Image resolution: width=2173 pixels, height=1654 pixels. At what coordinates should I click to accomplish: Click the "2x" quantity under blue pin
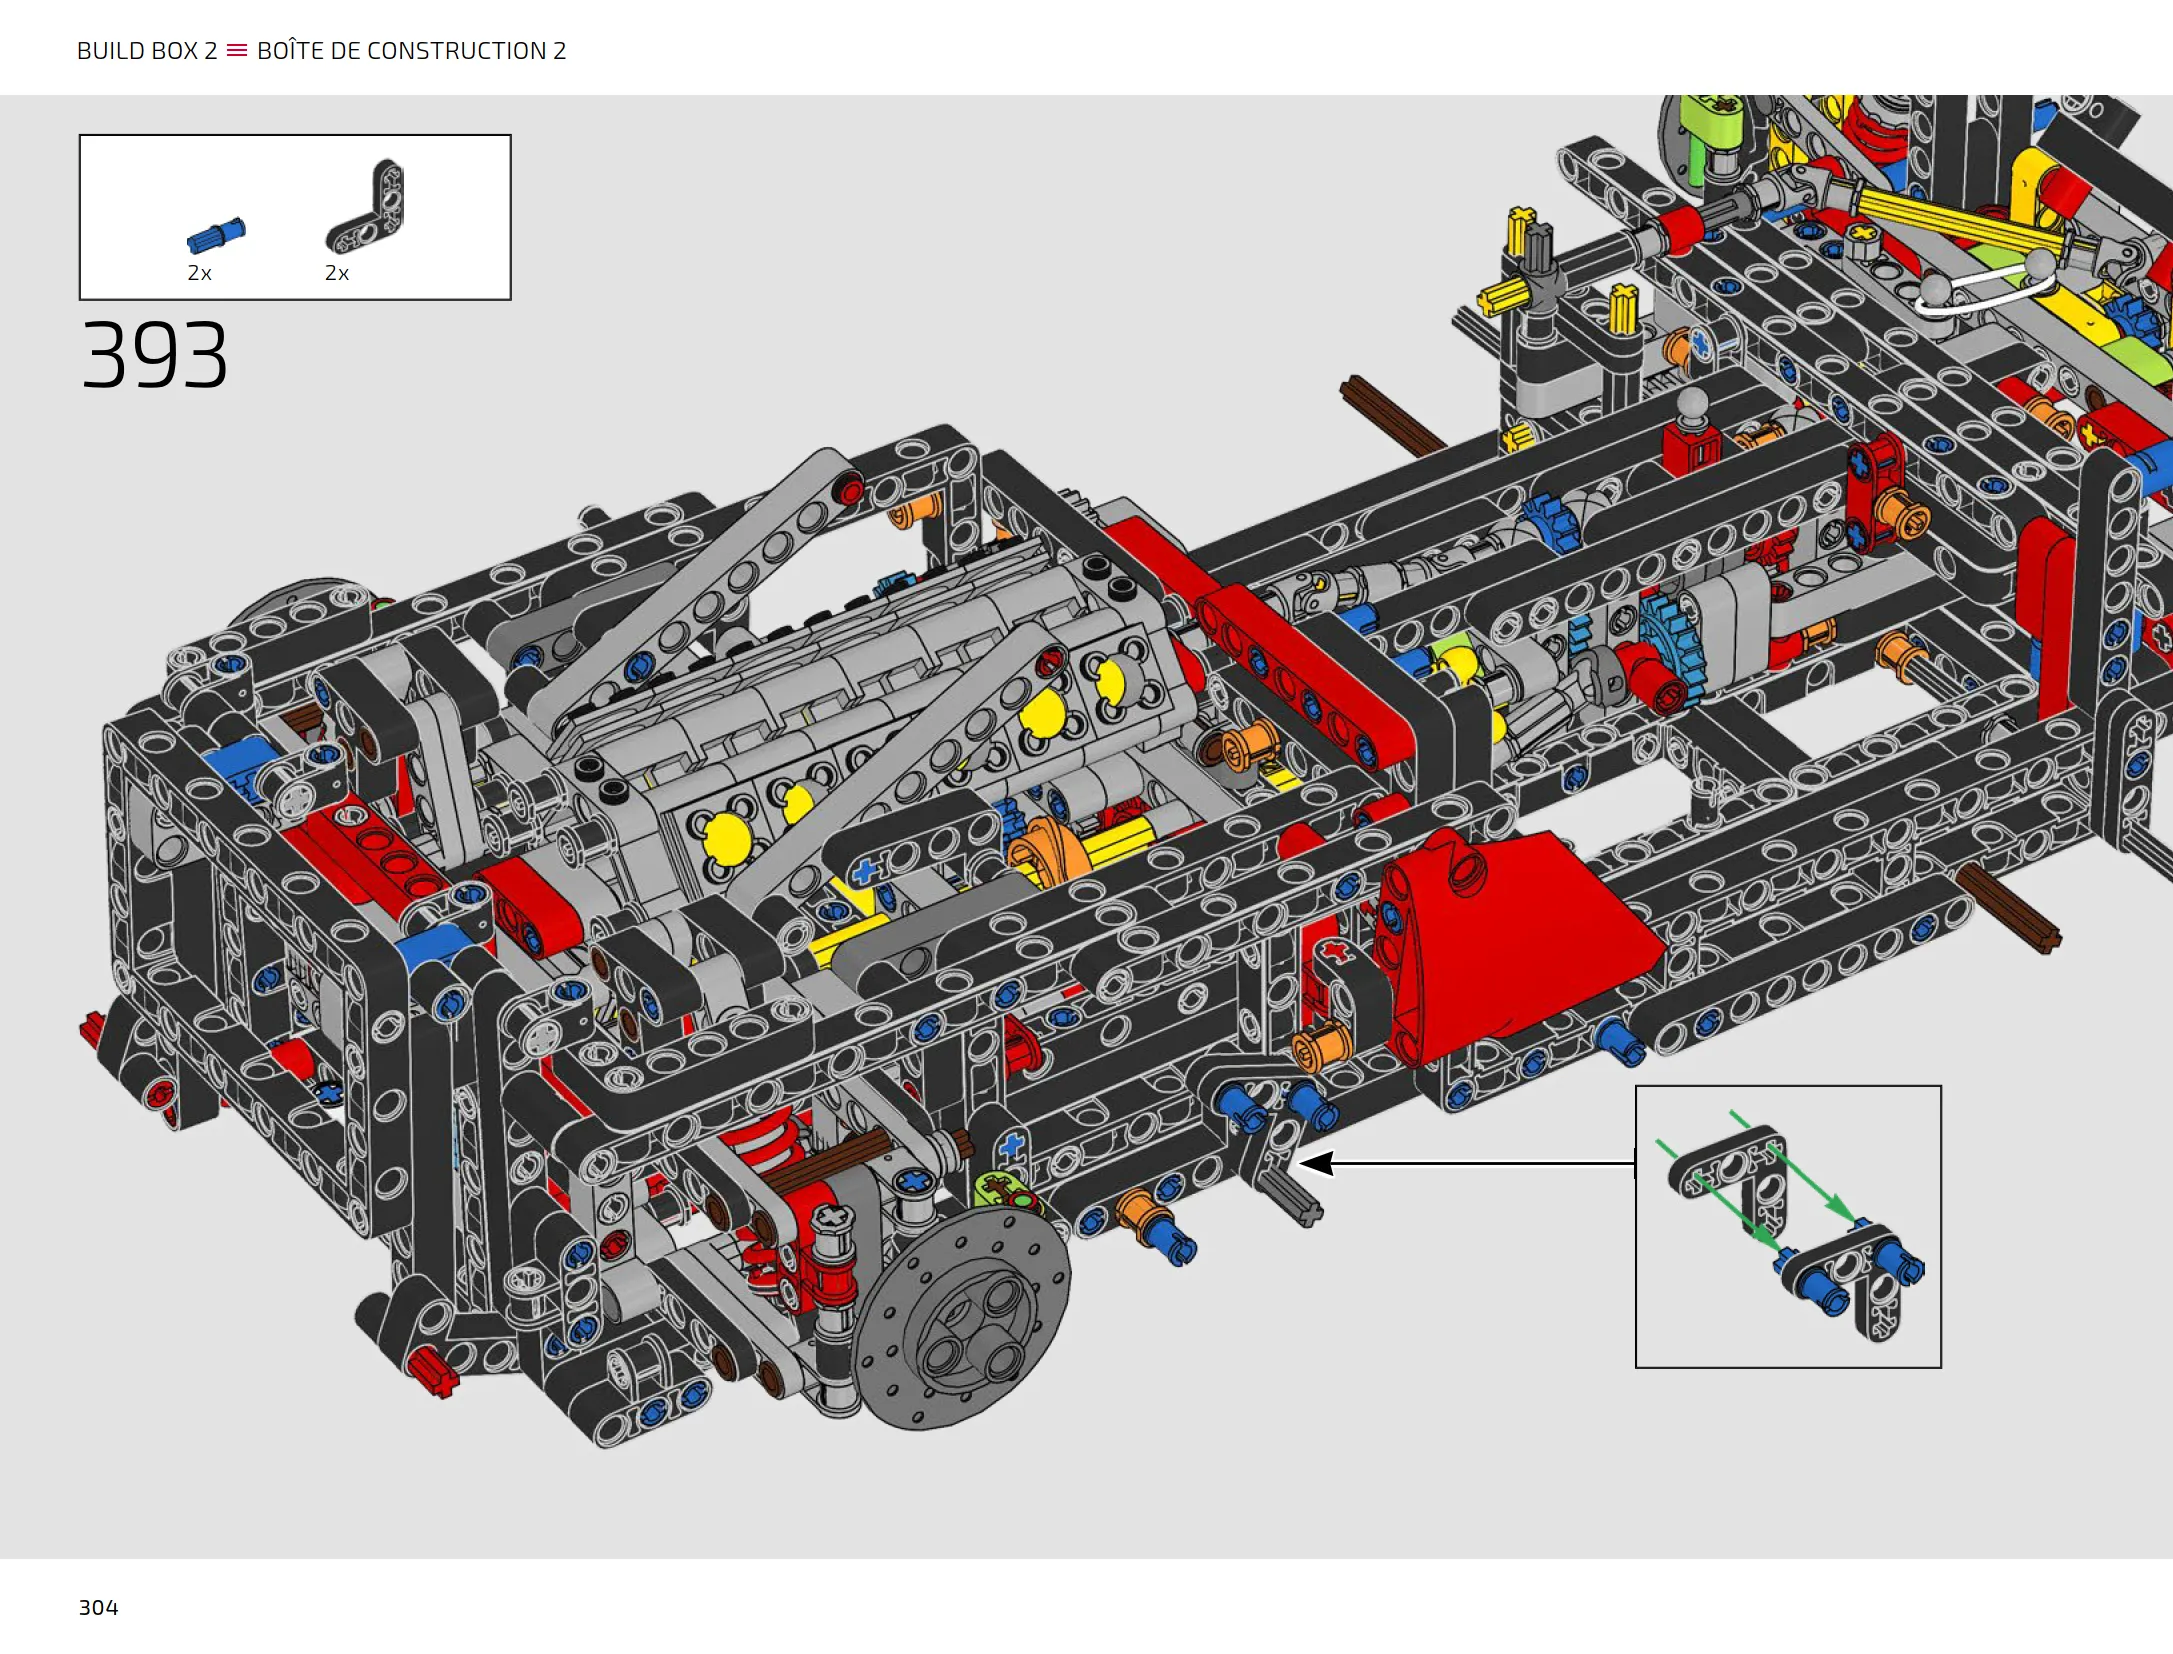click(199, 273)
